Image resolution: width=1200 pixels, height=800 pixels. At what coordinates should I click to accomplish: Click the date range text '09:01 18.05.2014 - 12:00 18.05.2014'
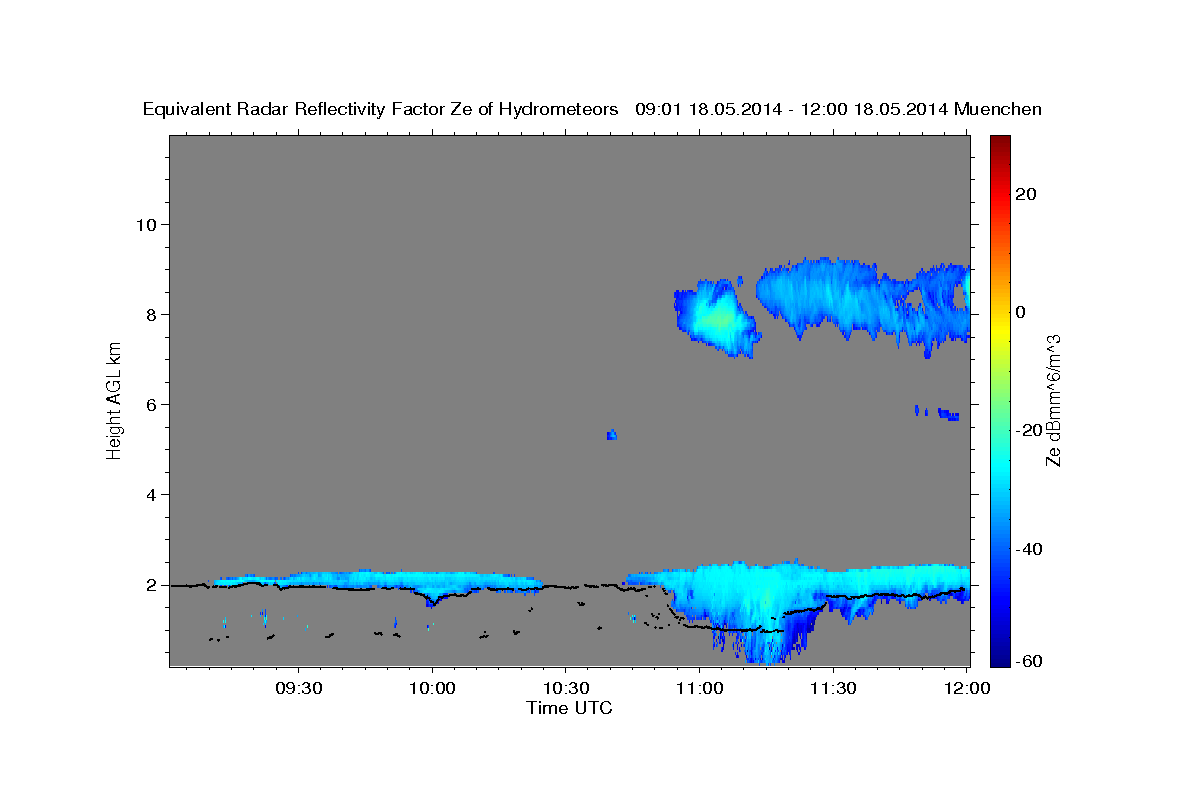tap(792, 109)
